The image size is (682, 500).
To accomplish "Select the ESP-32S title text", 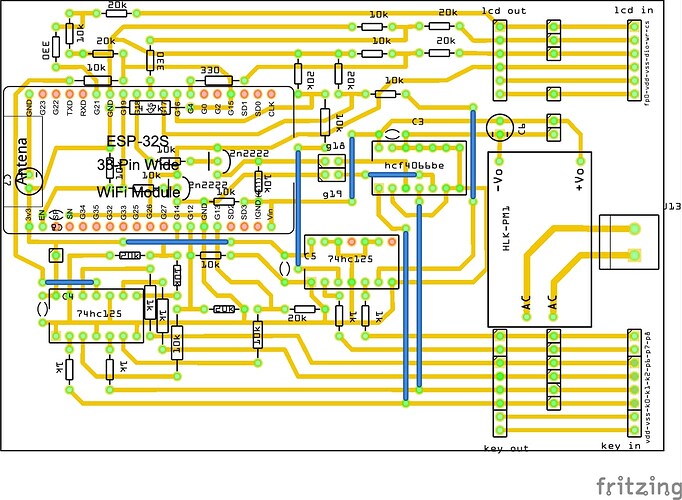I will click(x=137, y=141).
